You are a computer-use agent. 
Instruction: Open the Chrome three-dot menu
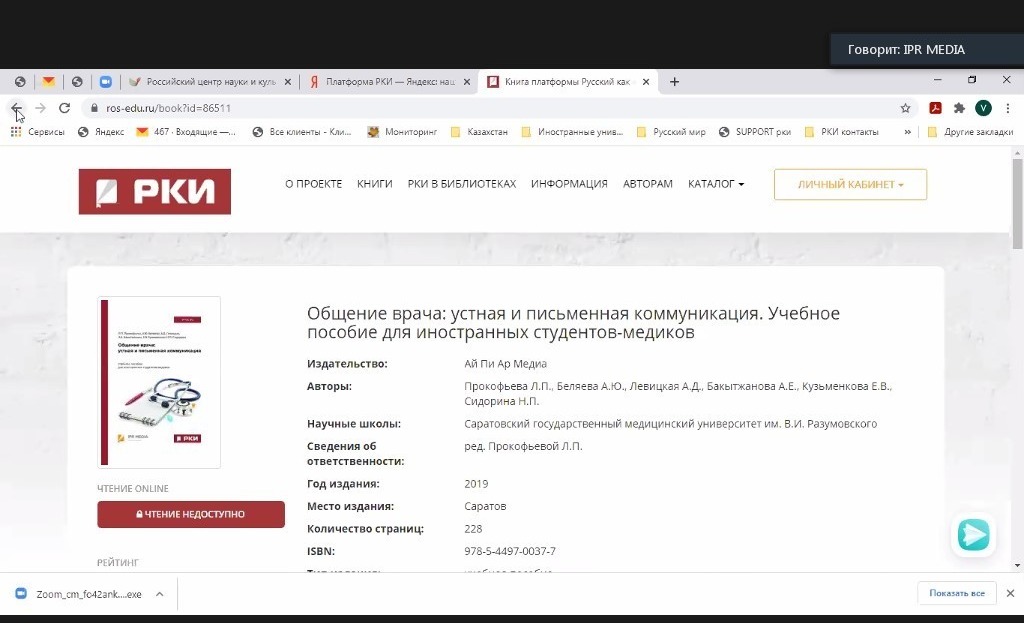pyautogui.click(x=1008, y=108)
